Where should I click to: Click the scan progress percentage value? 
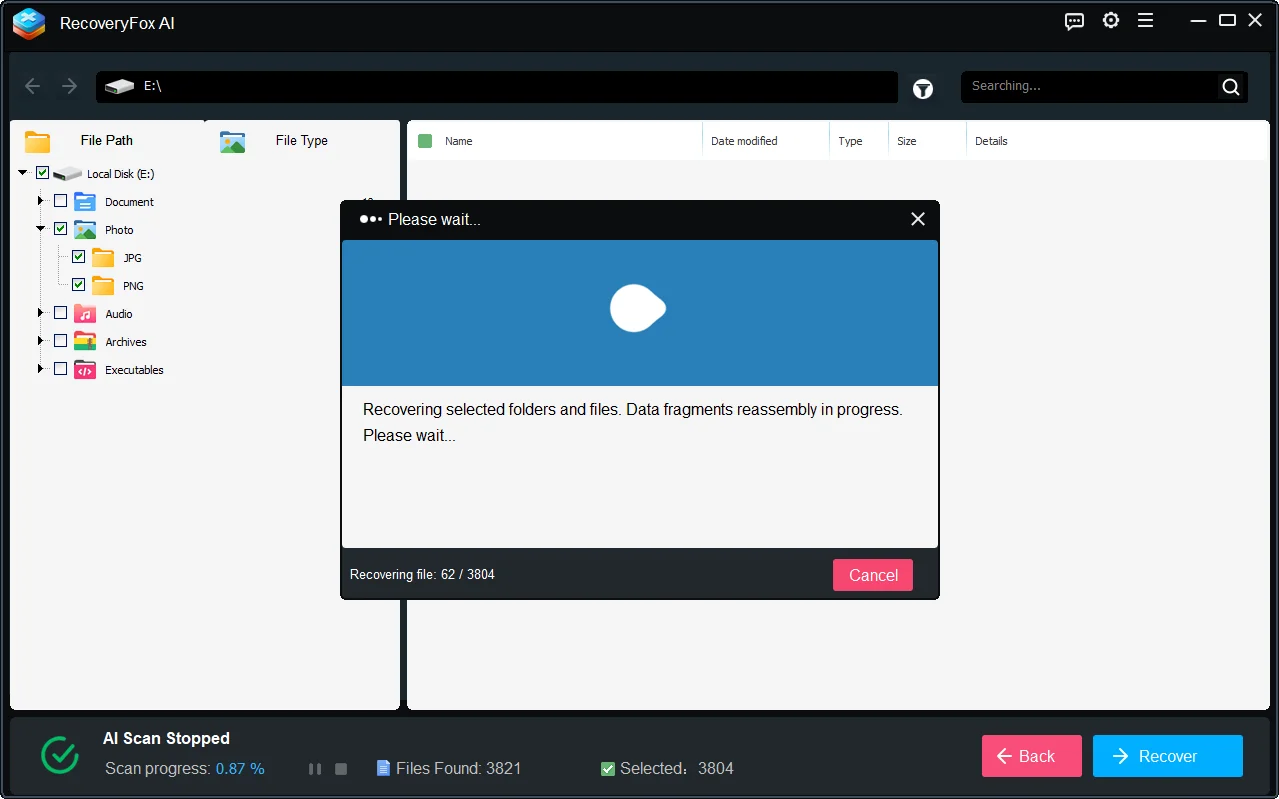[242, 768]
